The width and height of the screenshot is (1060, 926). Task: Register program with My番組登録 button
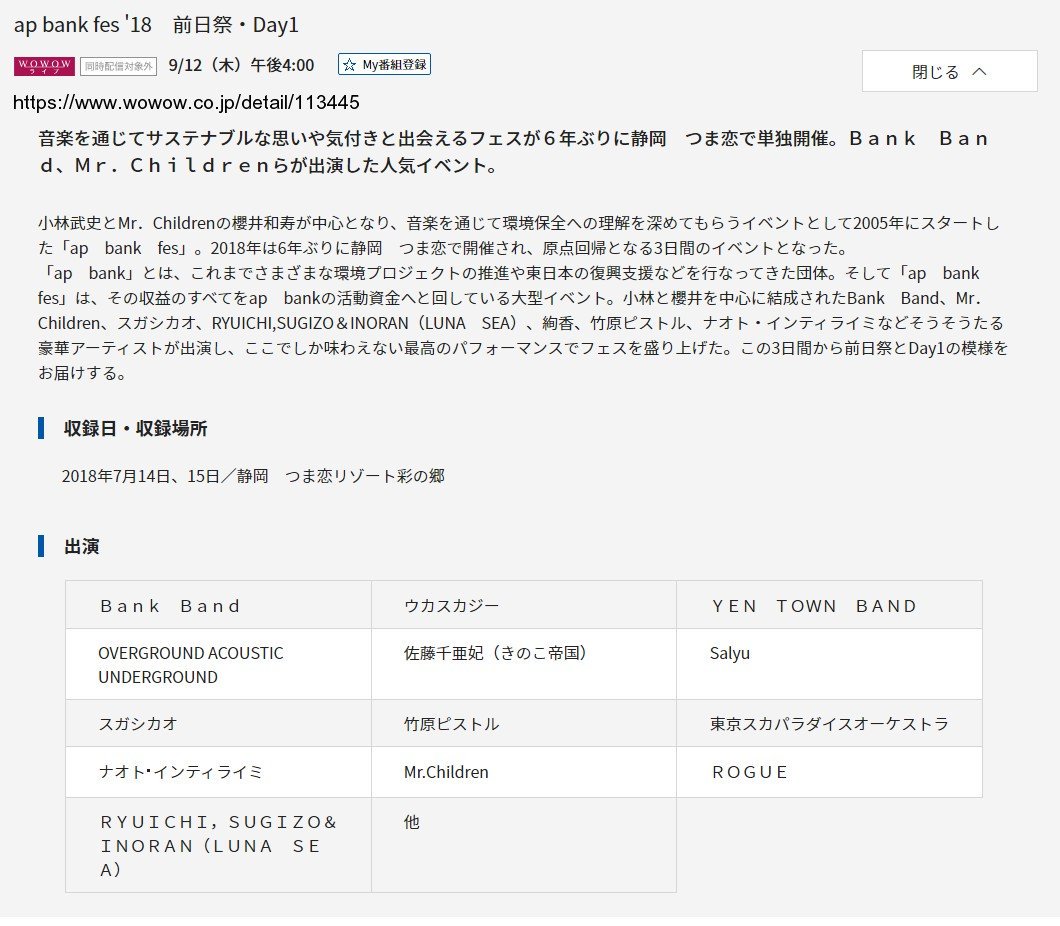[x=384, y=64]
